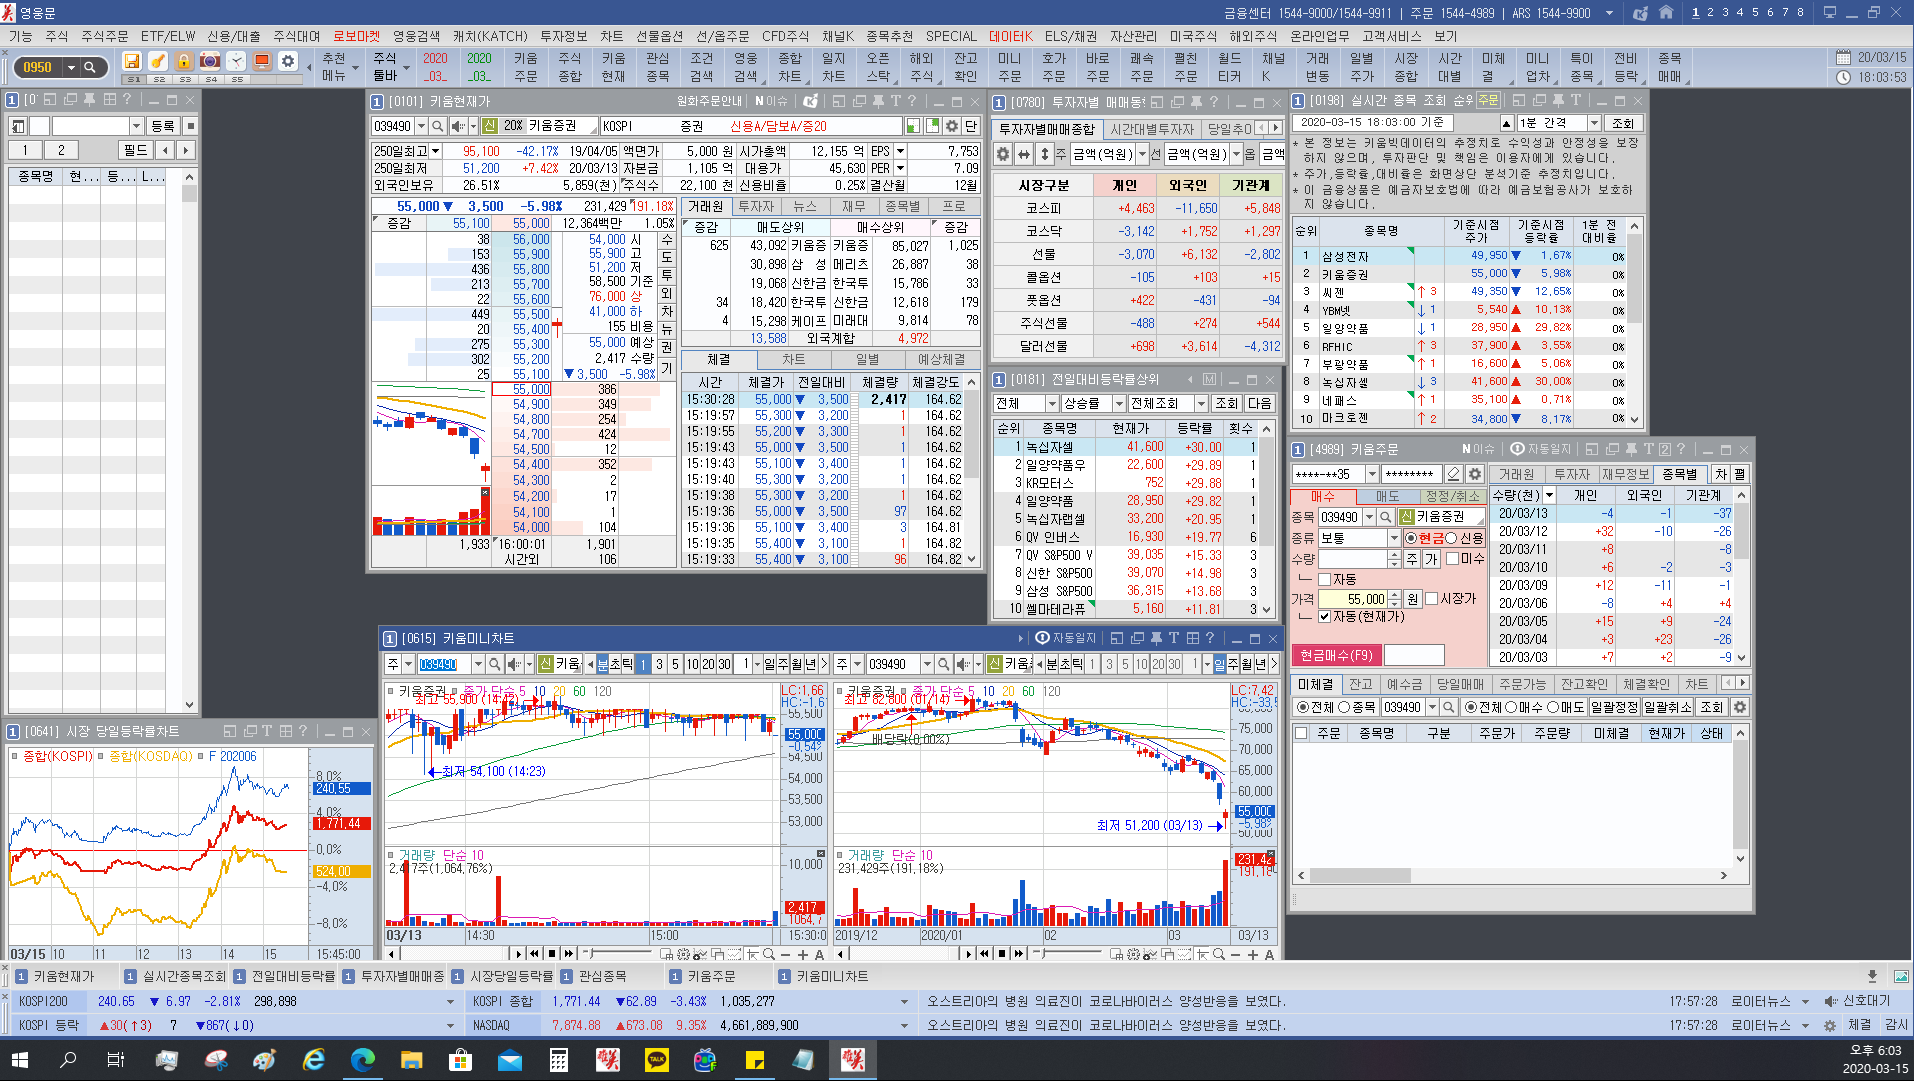Select 매도 radio in 미체결 filter
The width and height of the screenshot is (1914, 1081).
[1553, 707]
